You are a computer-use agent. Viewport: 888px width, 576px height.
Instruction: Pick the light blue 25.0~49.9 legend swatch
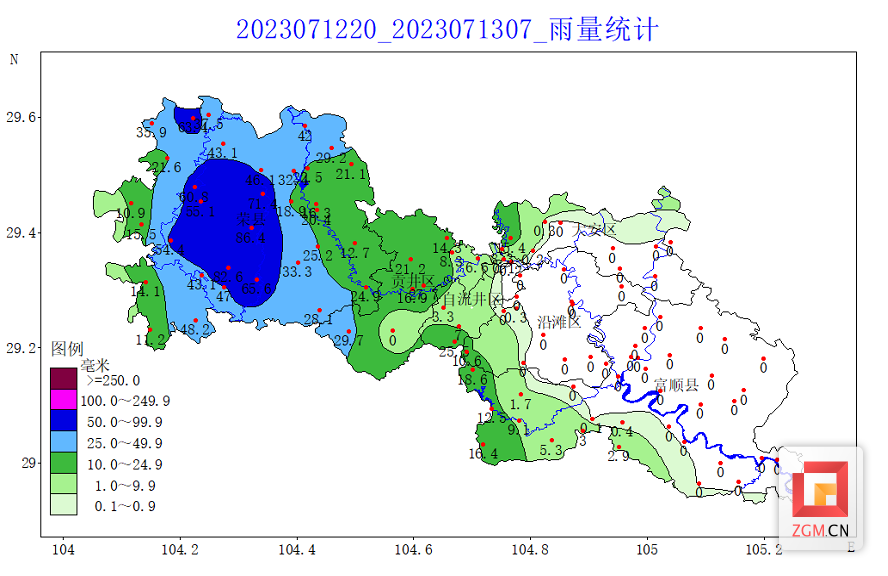[63, 442]
